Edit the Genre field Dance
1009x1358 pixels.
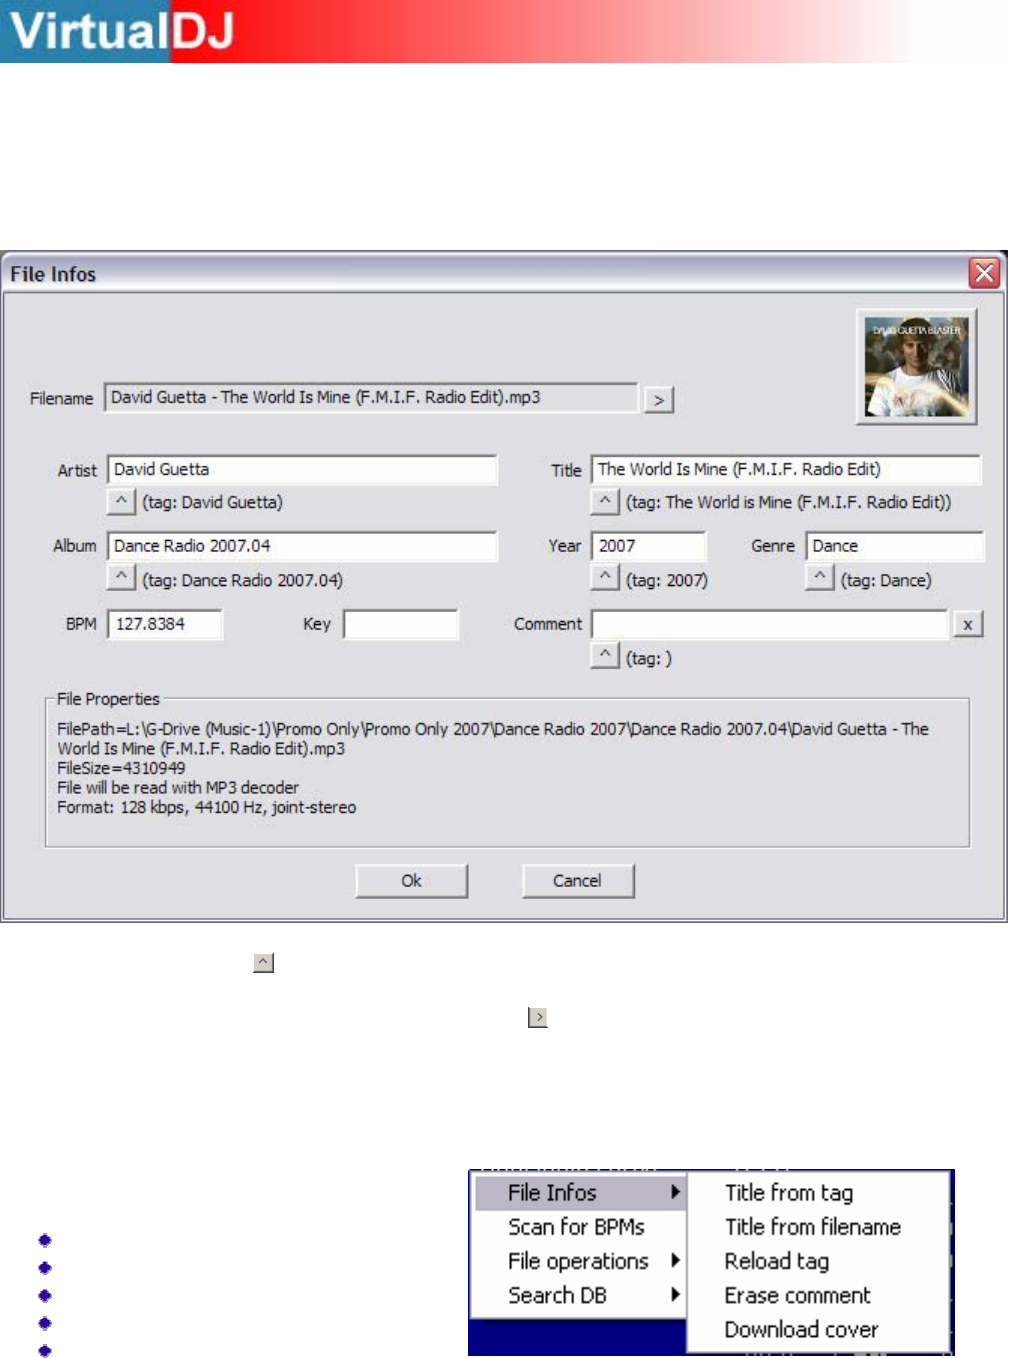895,546
